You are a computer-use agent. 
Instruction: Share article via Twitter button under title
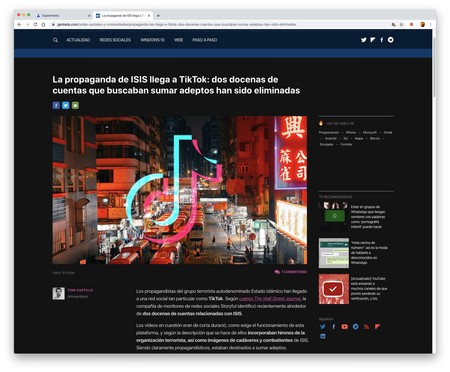click(x=66, y=105)
